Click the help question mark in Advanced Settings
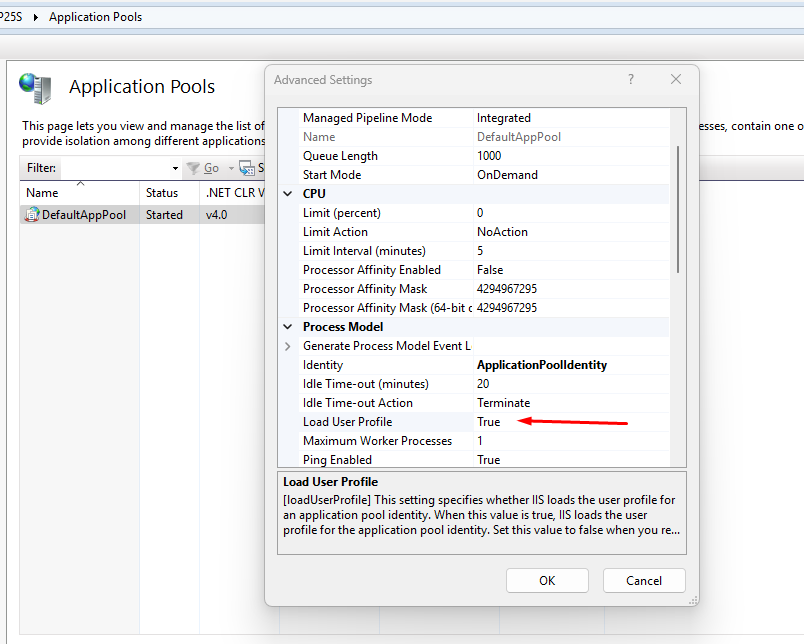 click(631, 80)
